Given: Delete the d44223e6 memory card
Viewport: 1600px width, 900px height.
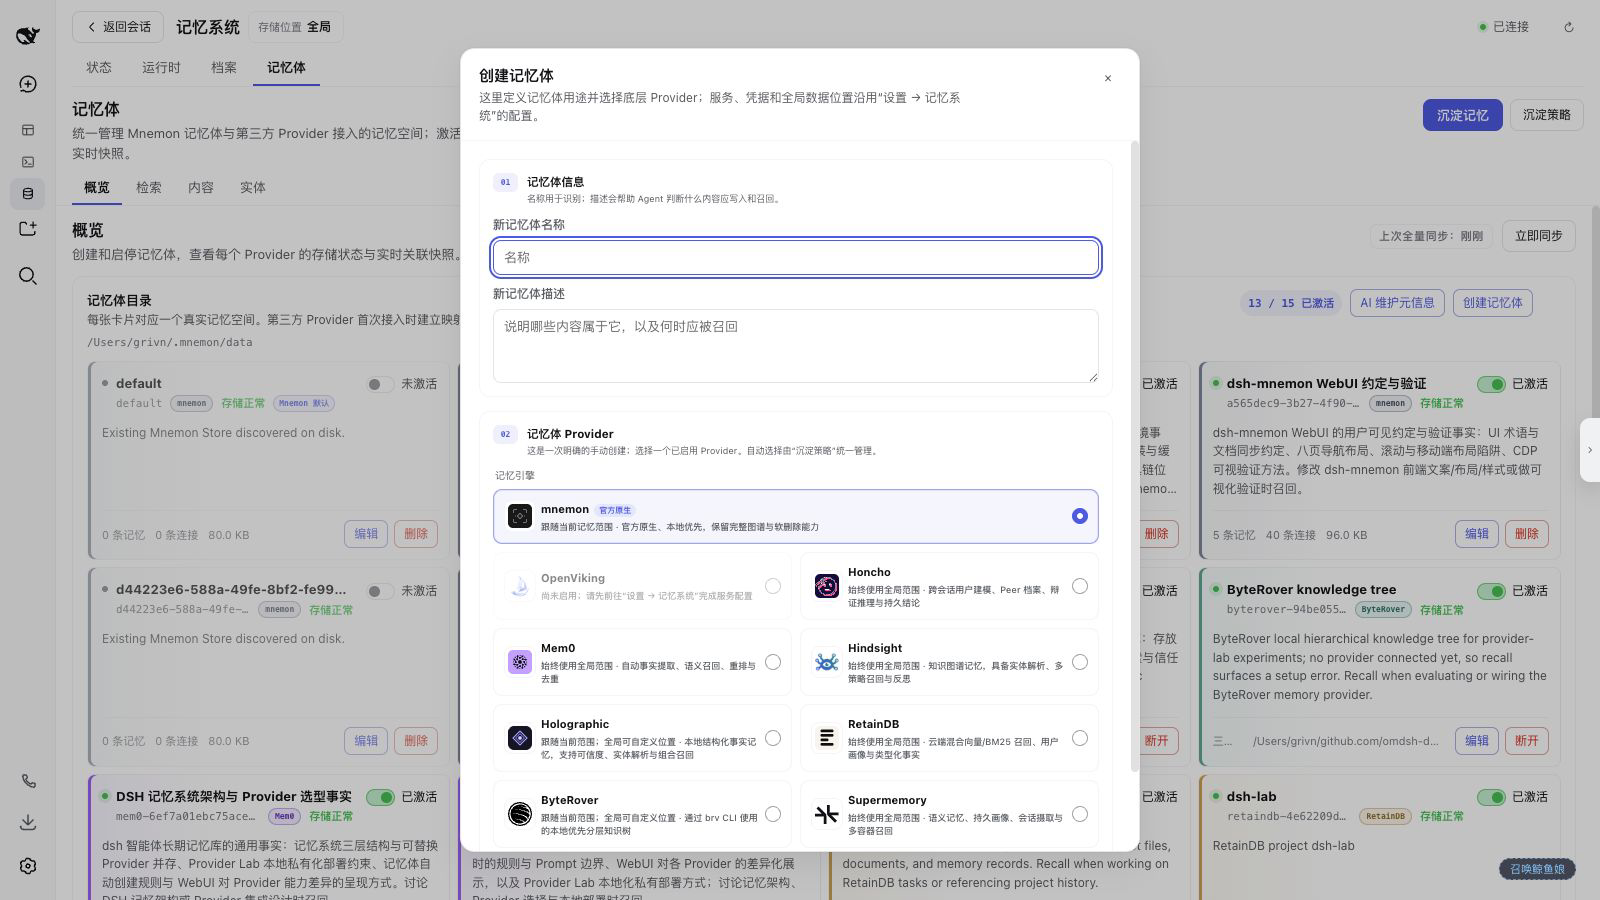Looking at the screenshot, I should (x=416, y=741).
